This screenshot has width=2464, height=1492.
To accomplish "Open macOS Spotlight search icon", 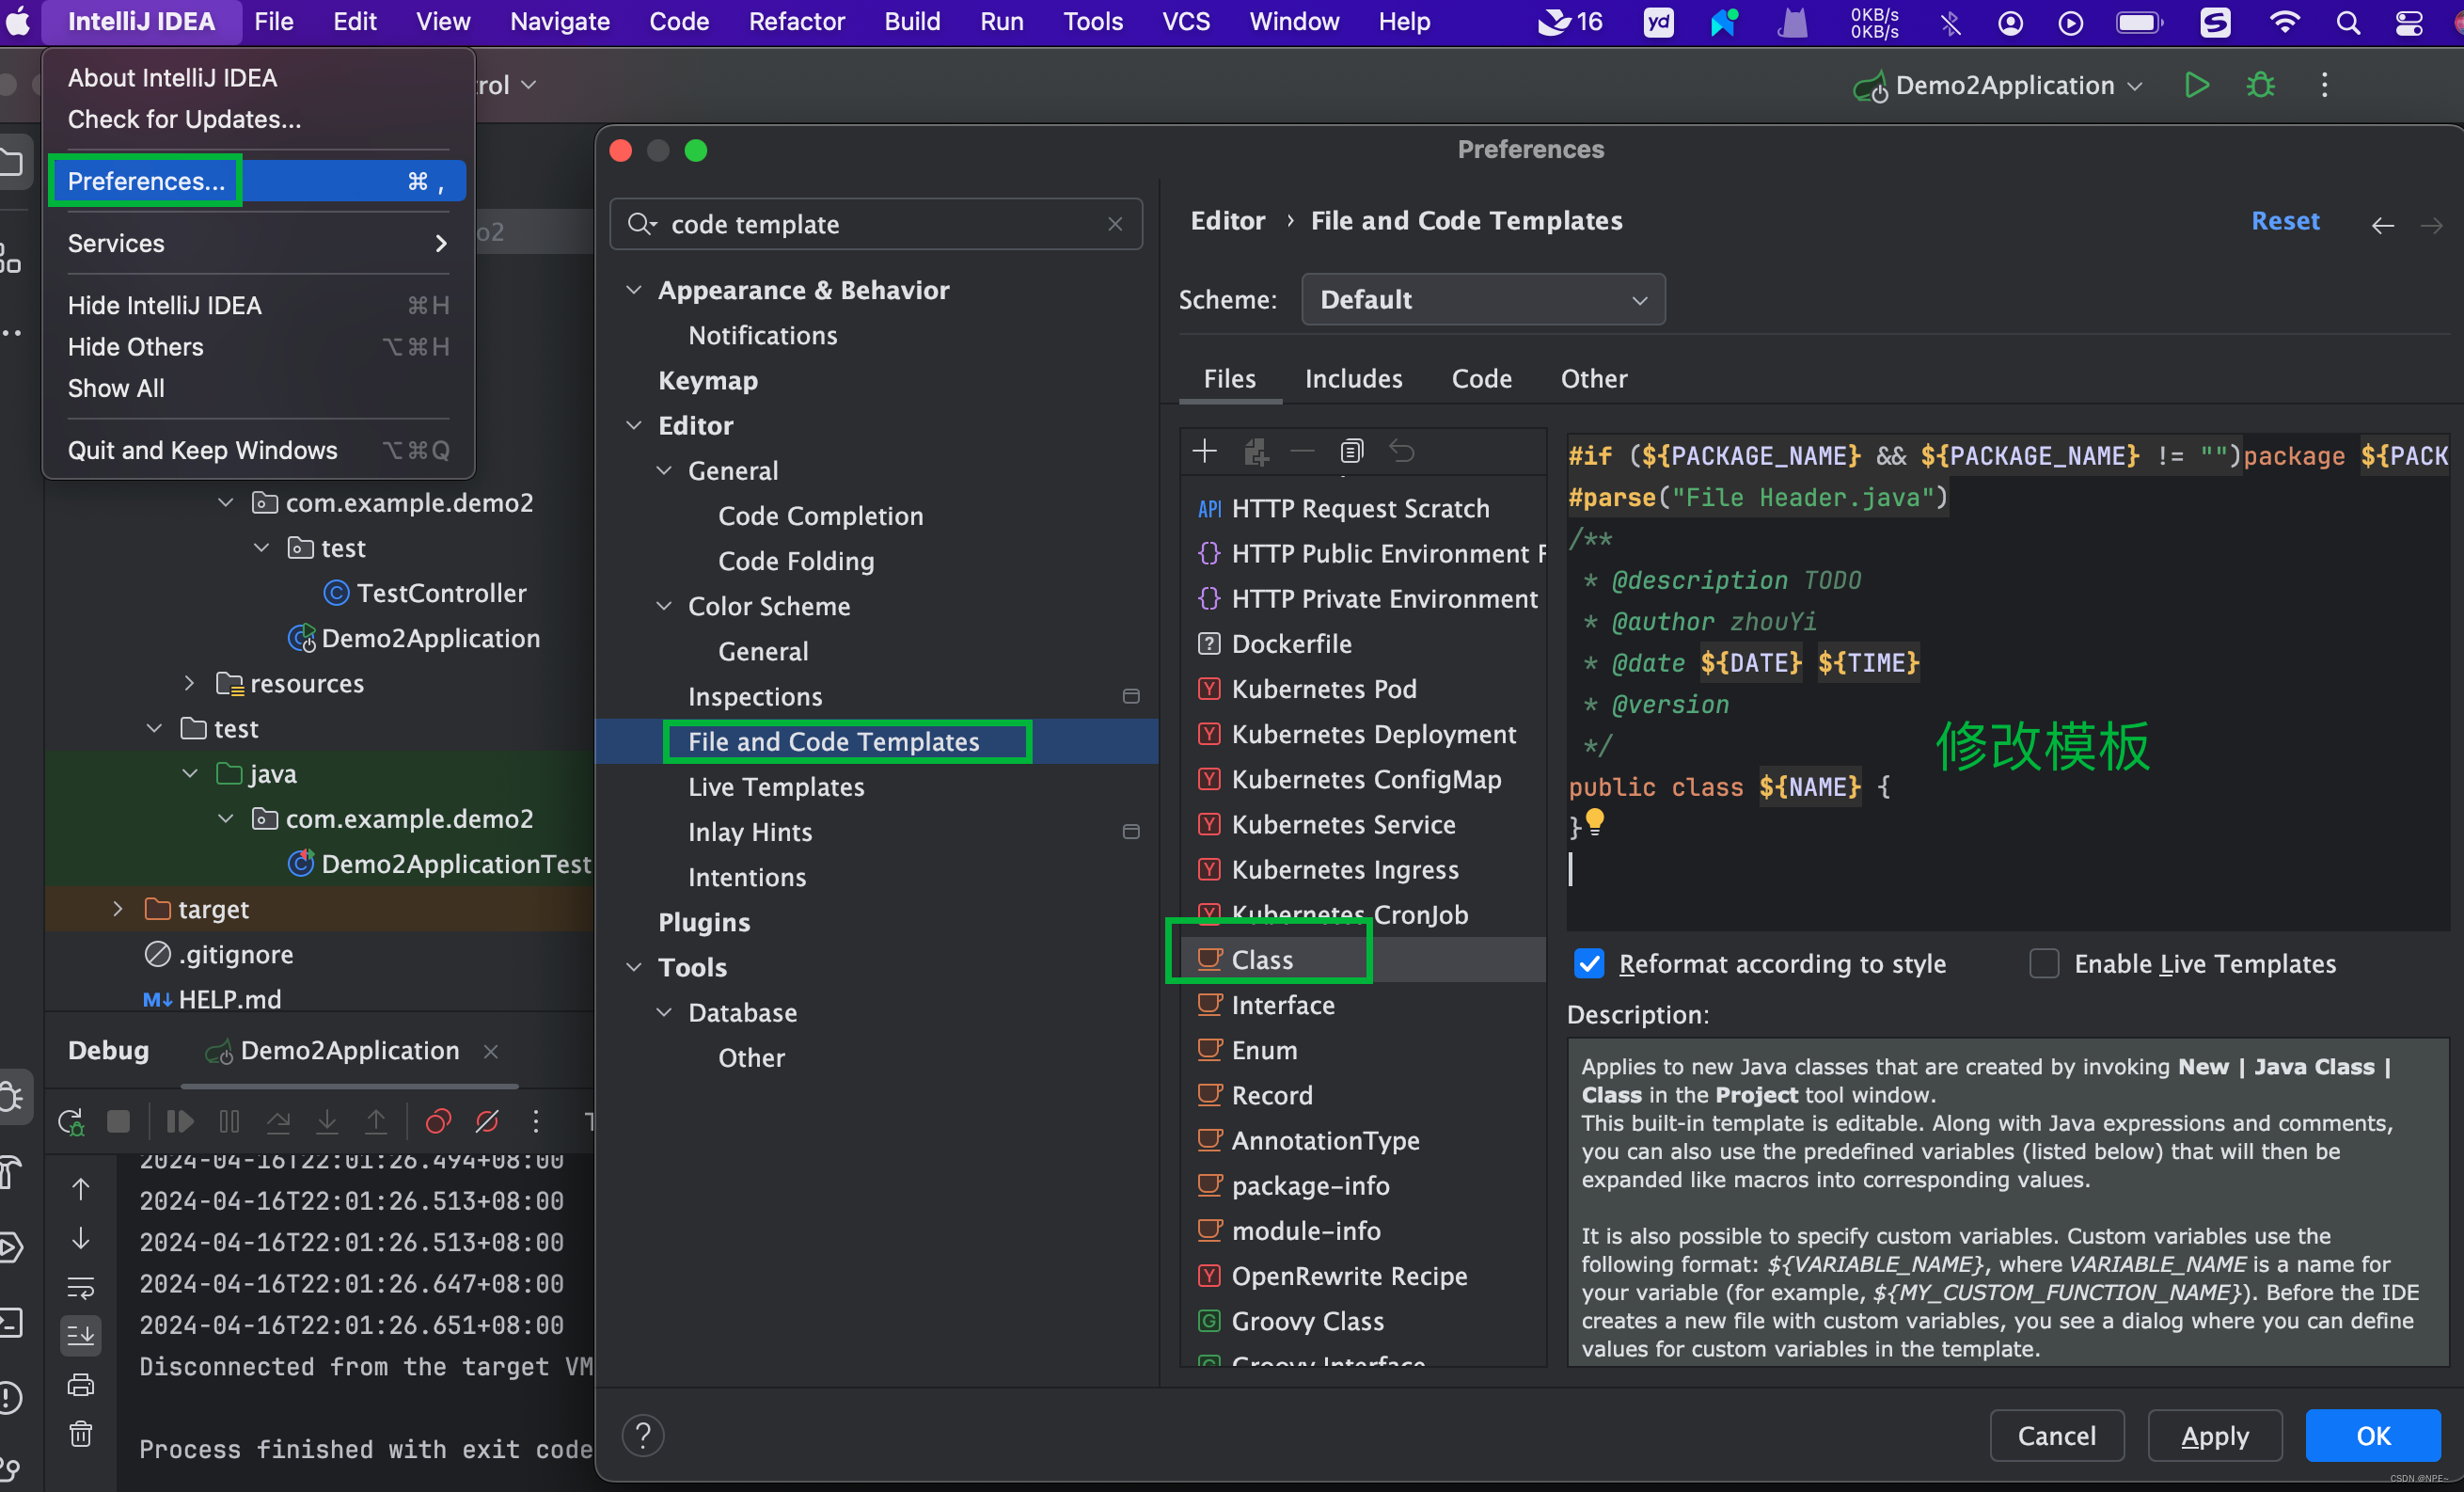I will click(x=2348, y=22).
